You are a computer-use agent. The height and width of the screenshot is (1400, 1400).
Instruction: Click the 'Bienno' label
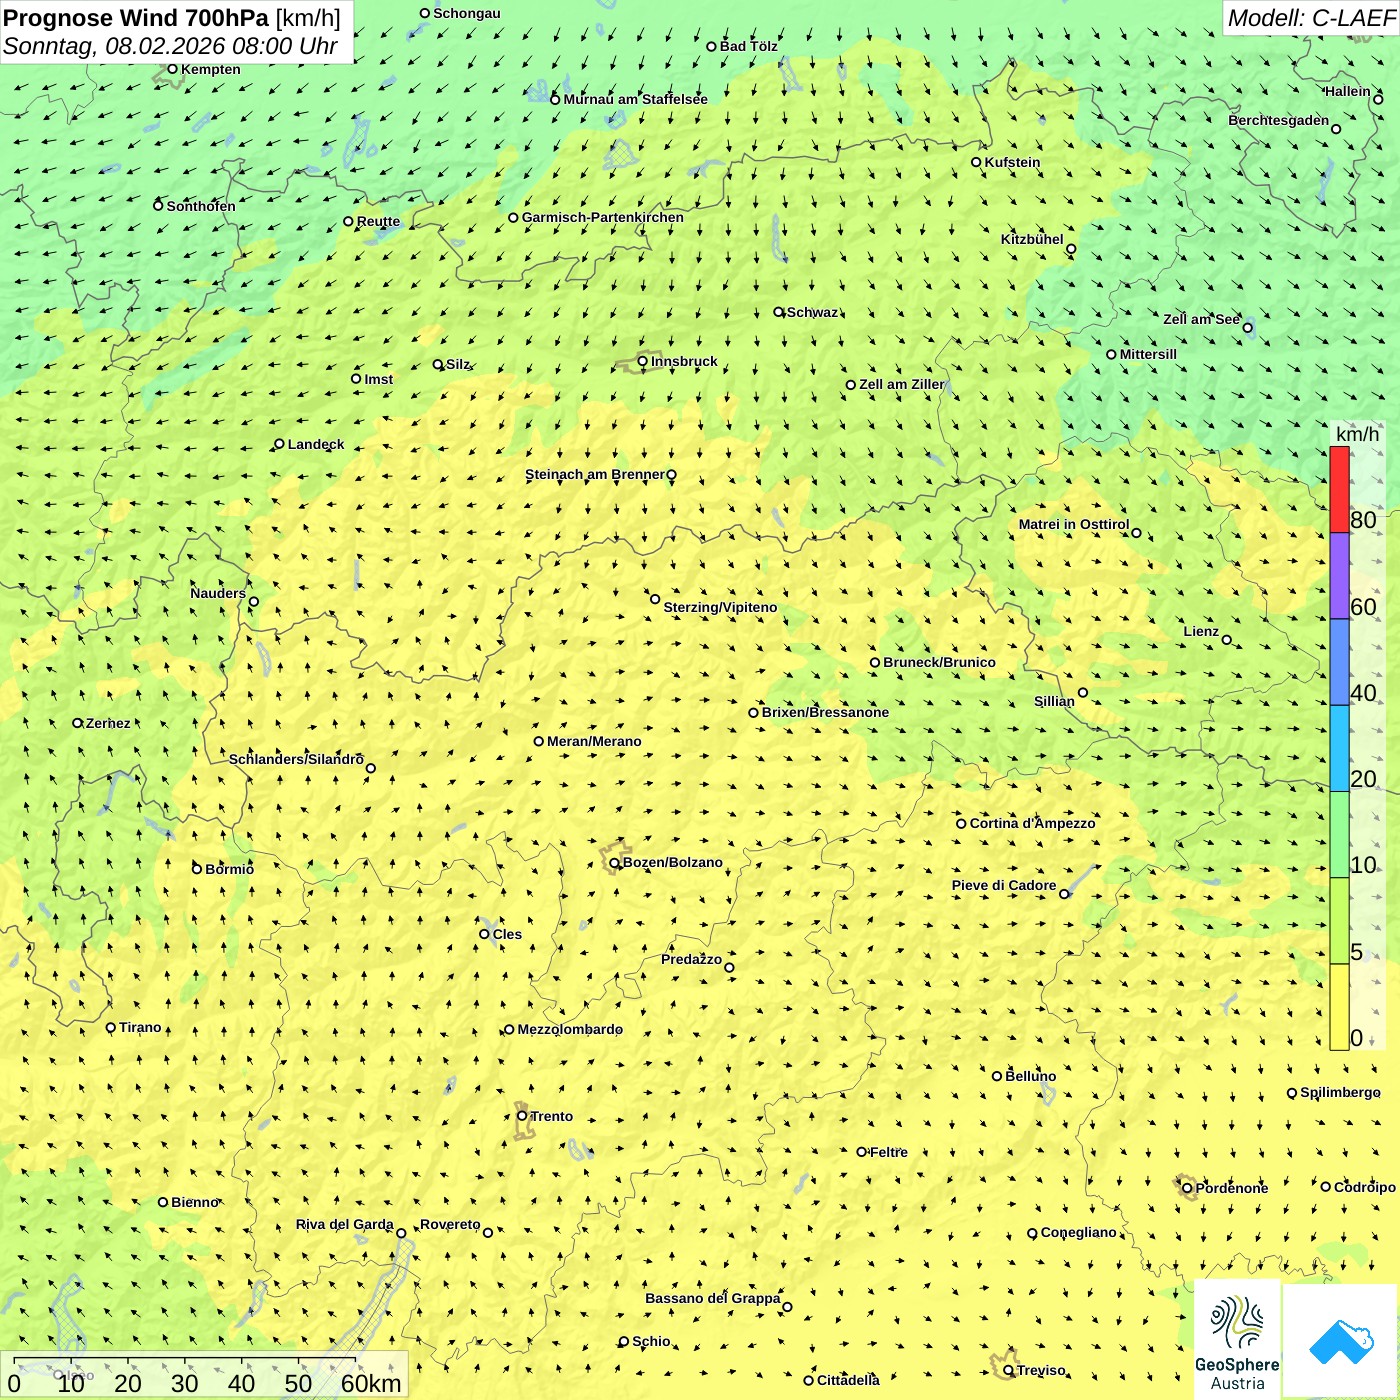tap(195, 1202)
